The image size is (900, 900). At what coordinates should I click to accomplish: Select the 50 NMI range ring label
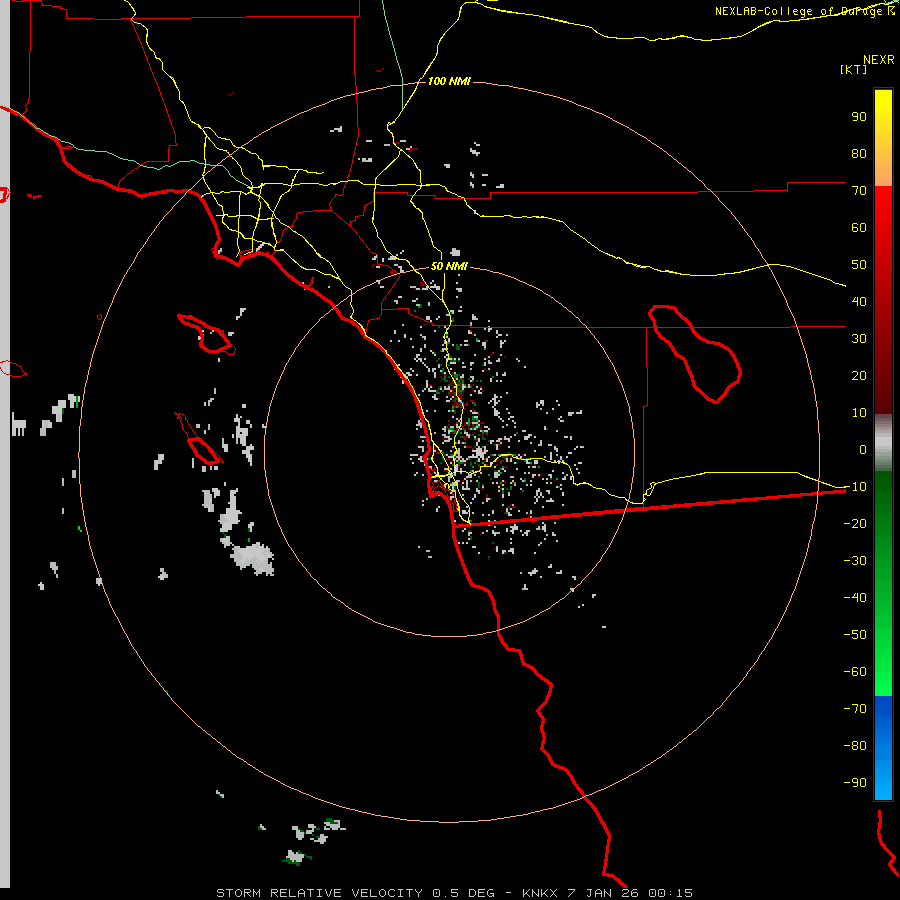tap(449, 266)
